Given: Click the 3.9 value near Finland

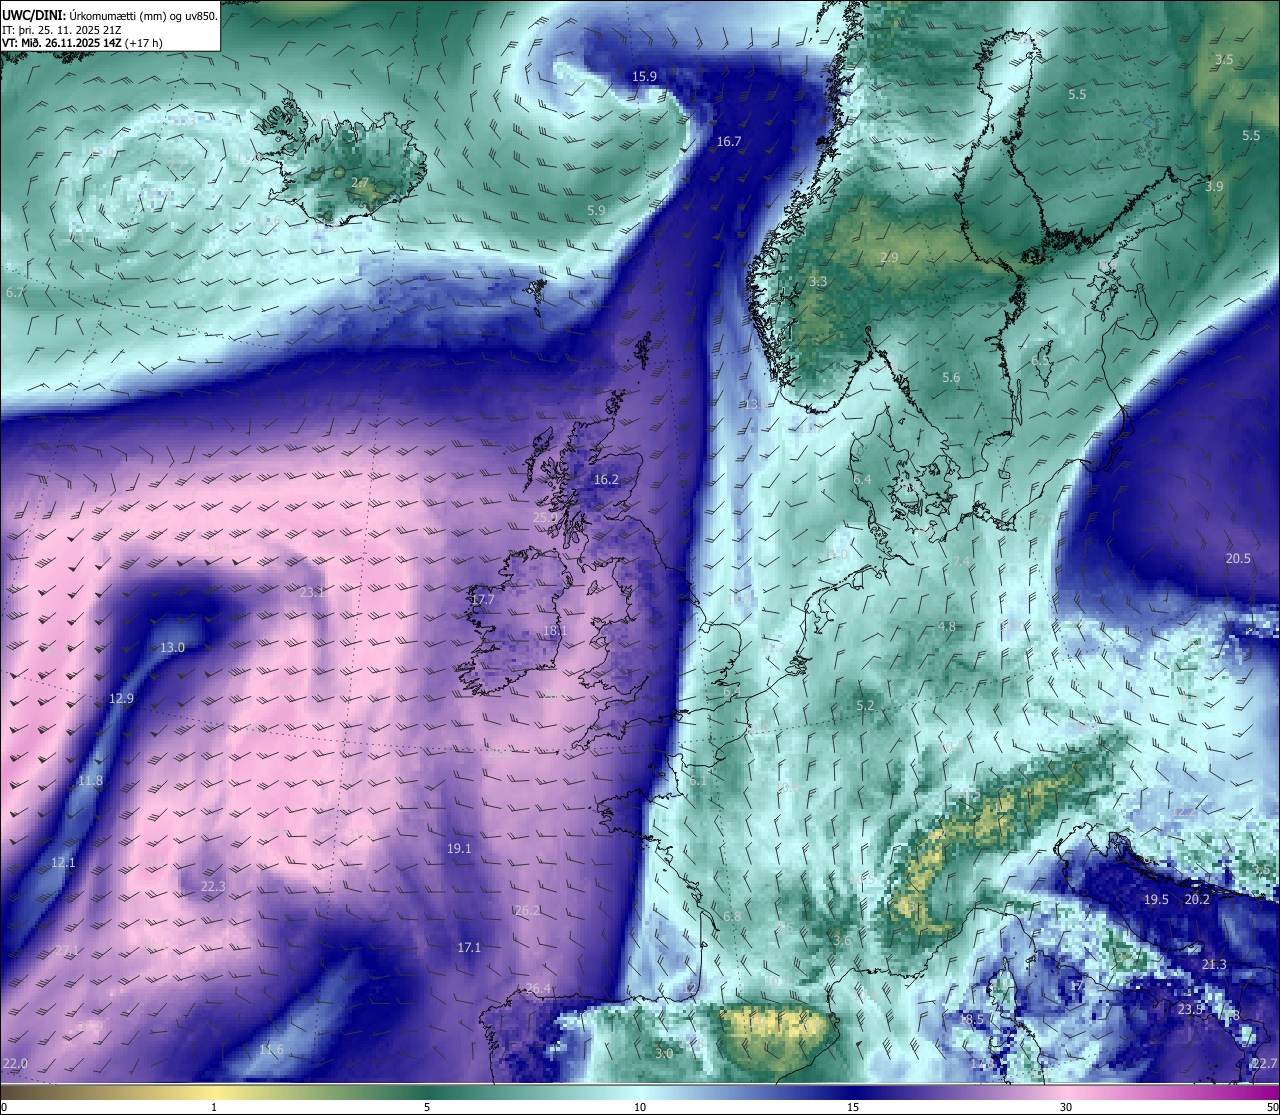Looking at the screenshot, I should coord(1214,187).
